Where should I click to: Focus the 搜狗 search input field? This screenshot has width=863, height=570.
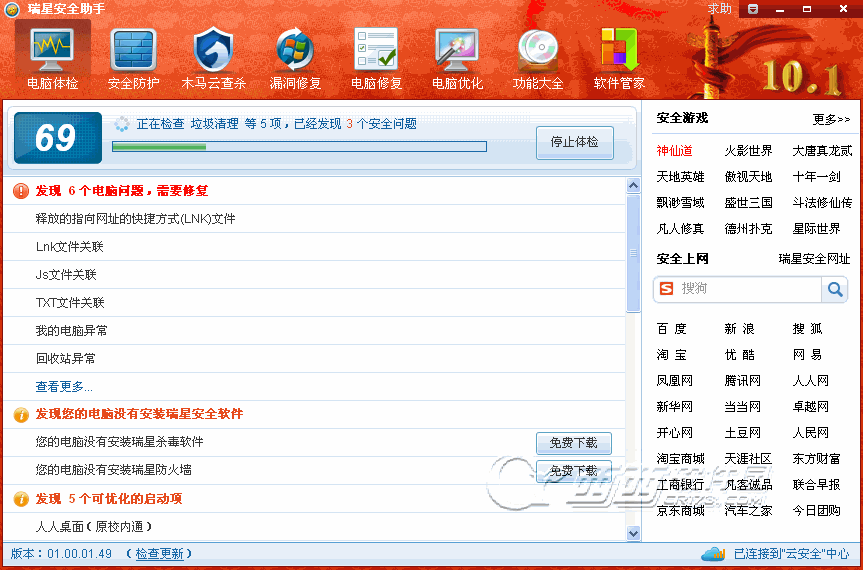click(x=749, y=289)
